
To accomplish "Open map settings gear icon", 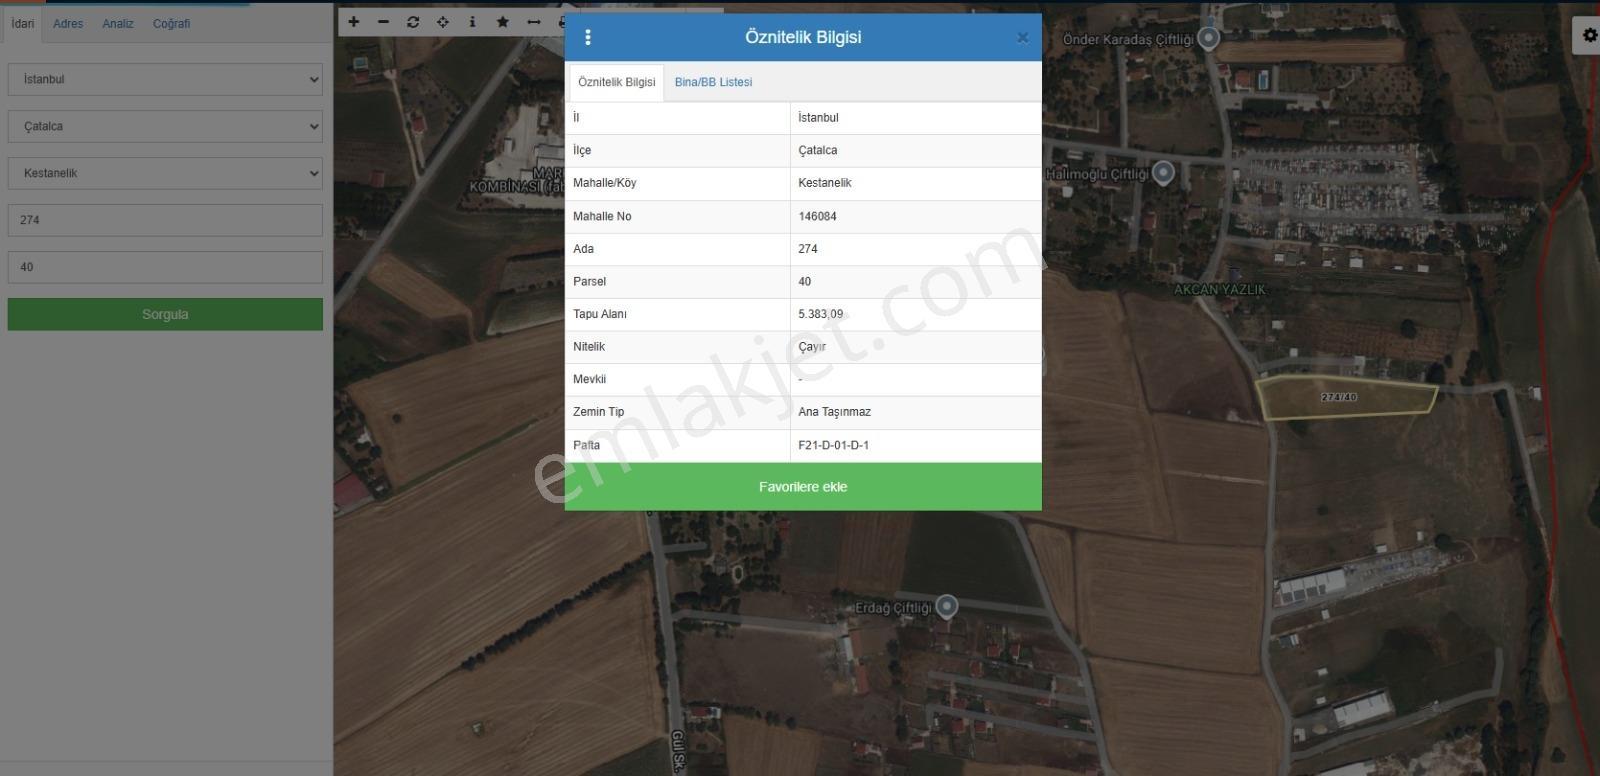I will pos(1590,36).
